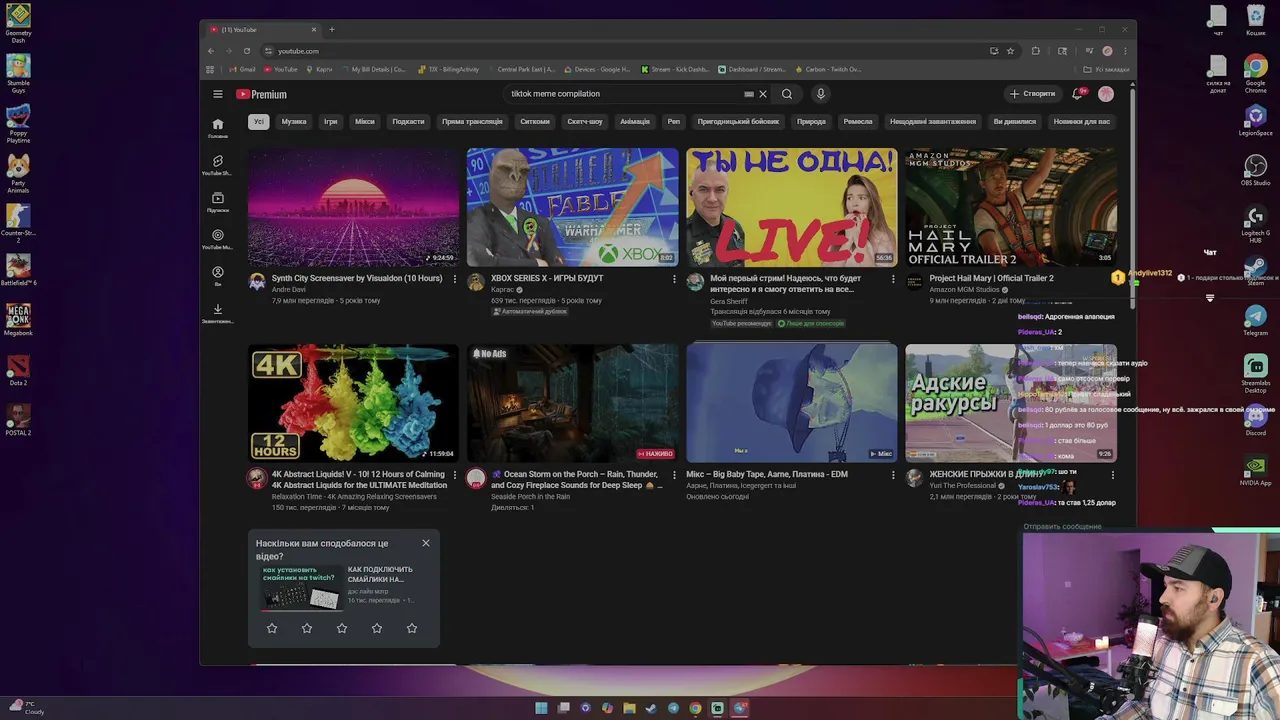Screen dimensions: 1280x720
Task: Open YouTube Music from the sidebar
Action: pyautogui.click(x=217, y=239)
